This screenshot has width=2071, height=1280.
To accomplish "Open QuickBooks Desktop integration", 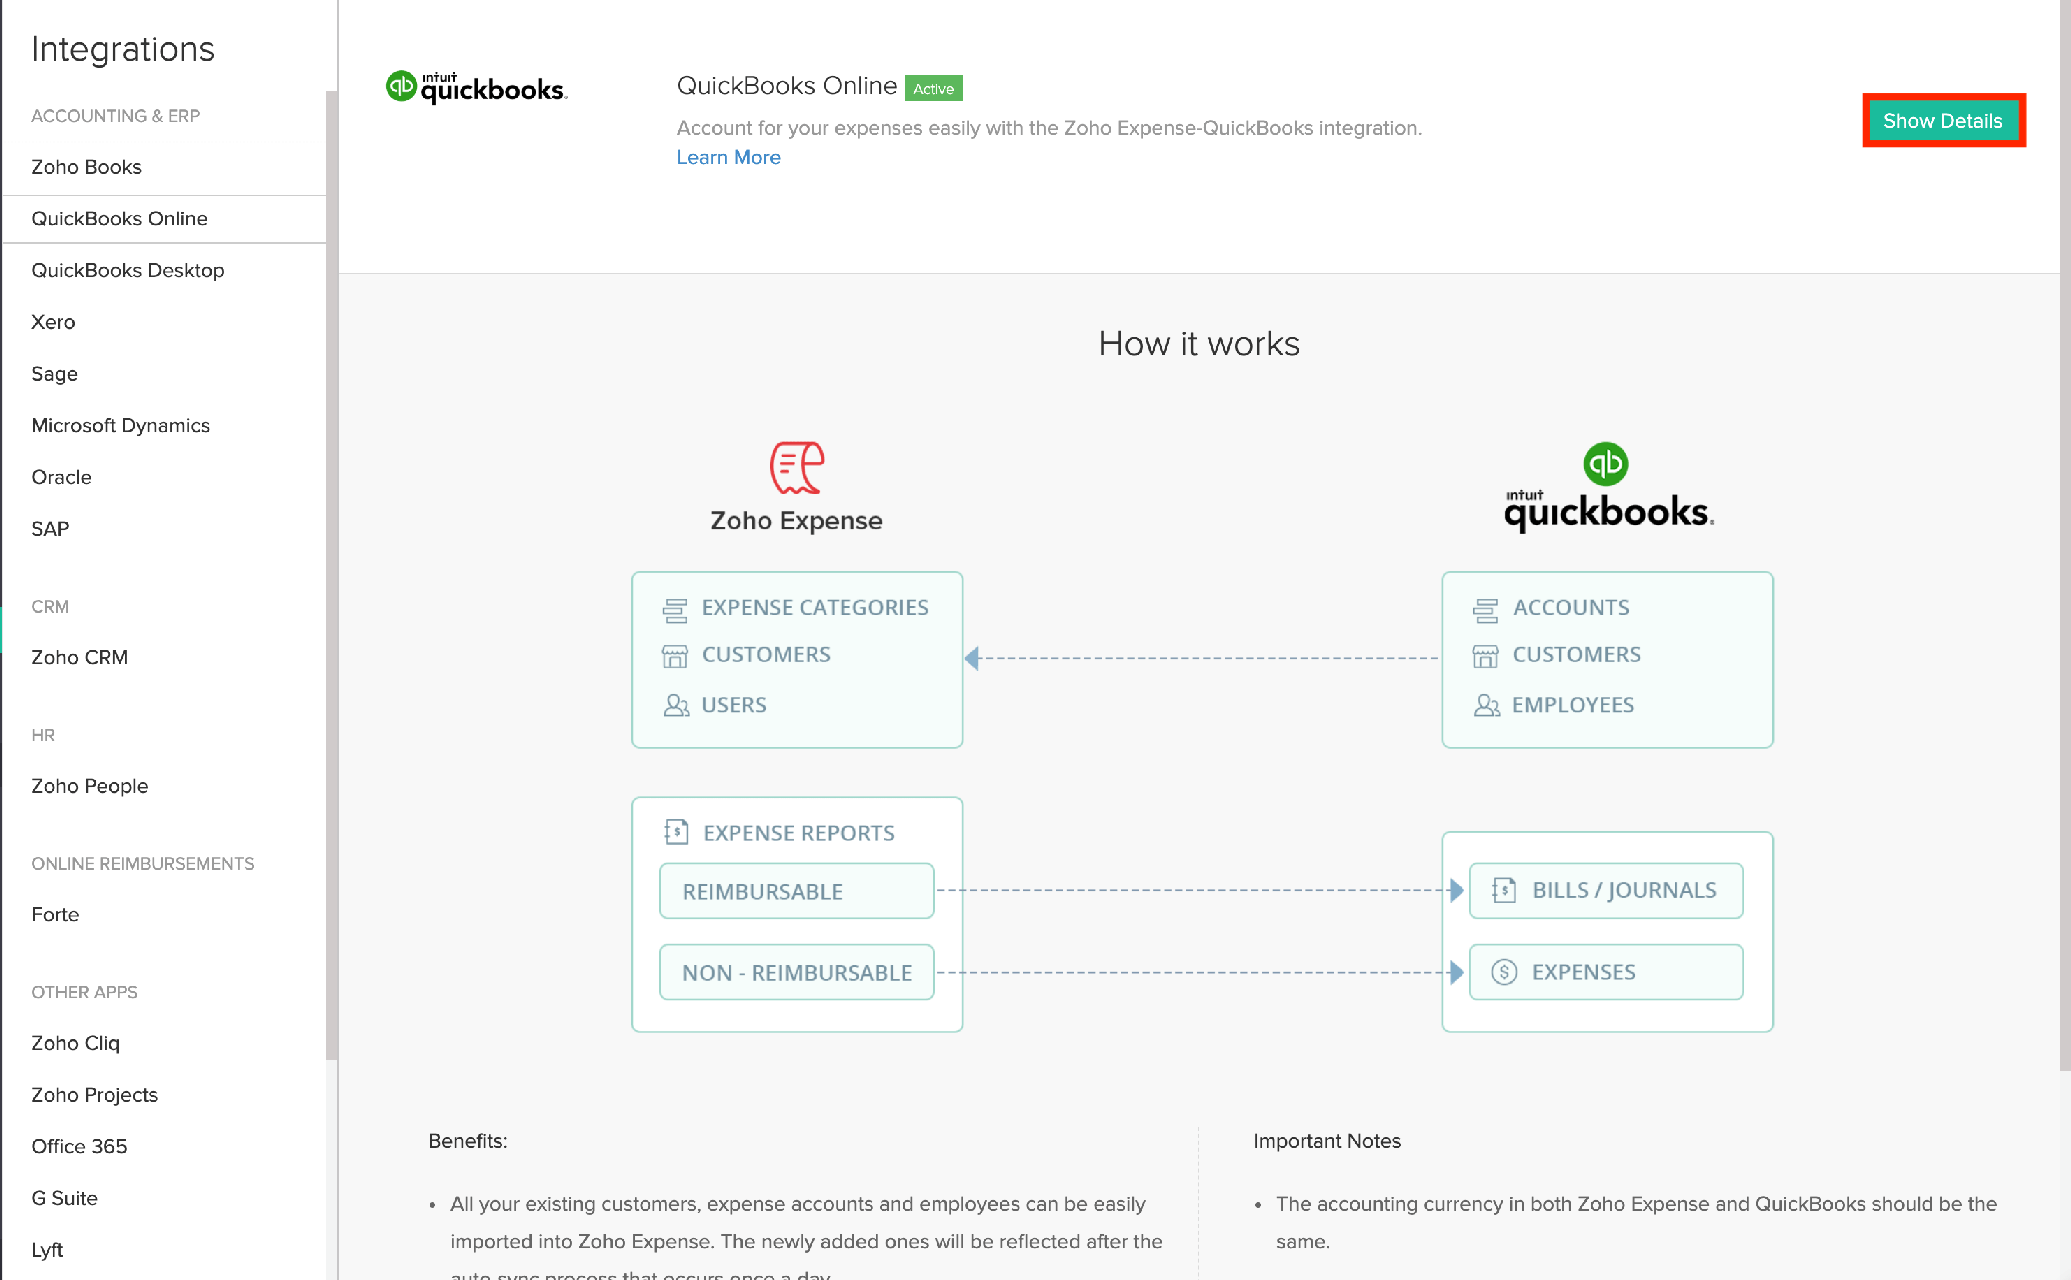I will [x=127, y=270].
